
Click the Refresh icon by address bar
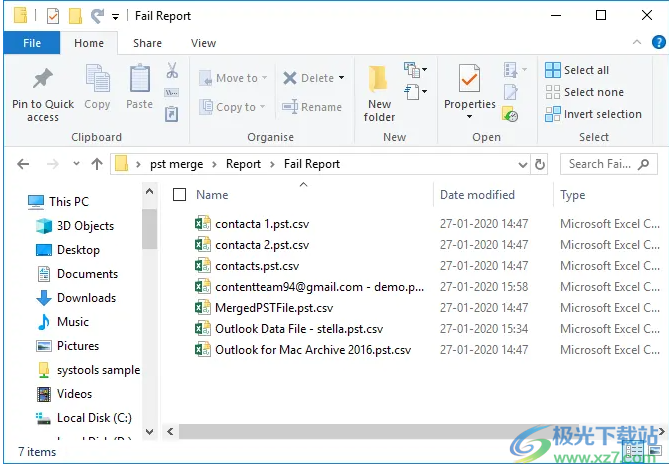[541, 164]
